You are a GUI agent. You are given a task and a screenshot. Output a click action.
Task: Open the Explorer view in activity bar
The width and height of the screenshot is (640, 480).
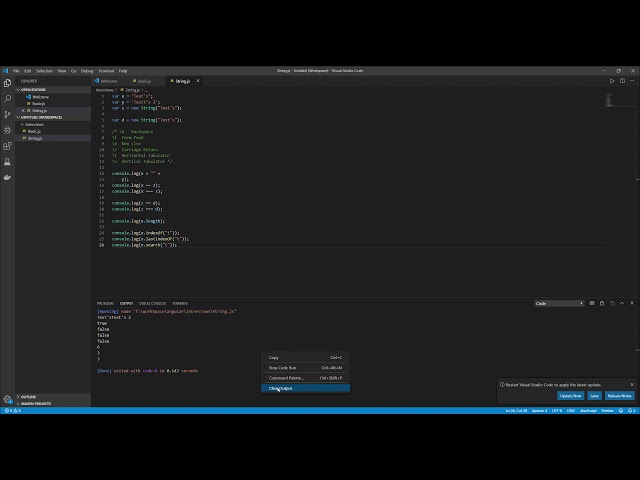coord(7,83)
